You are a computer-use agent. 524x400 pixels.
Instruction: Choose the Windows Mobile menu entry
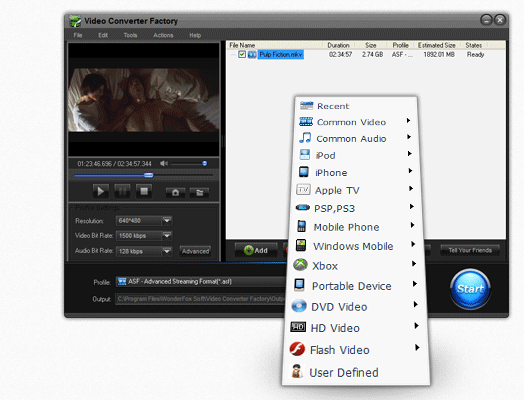pos(355,246)
